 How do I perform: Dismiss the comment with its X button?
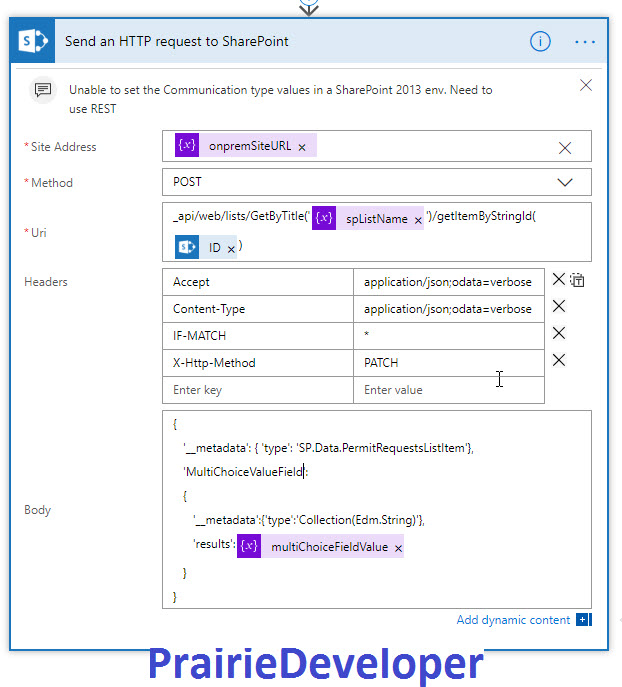point(586,85)
